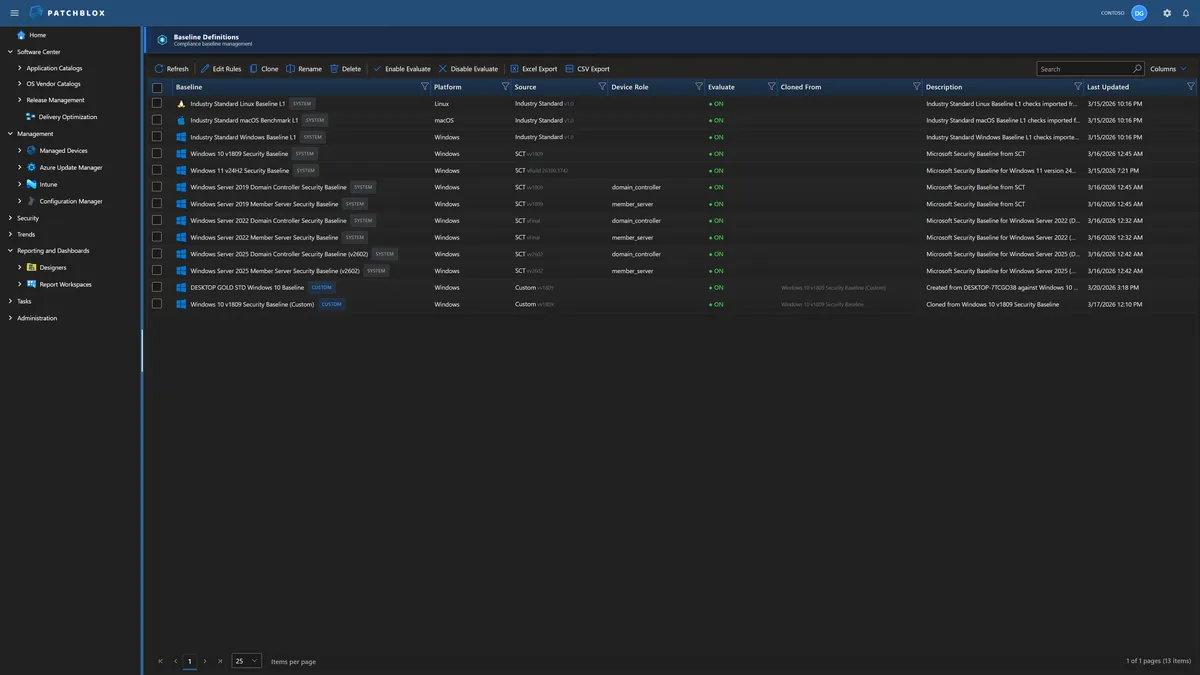1200x675 pixels.
Task: Click Edit Rules
Action: pos(221,69)
